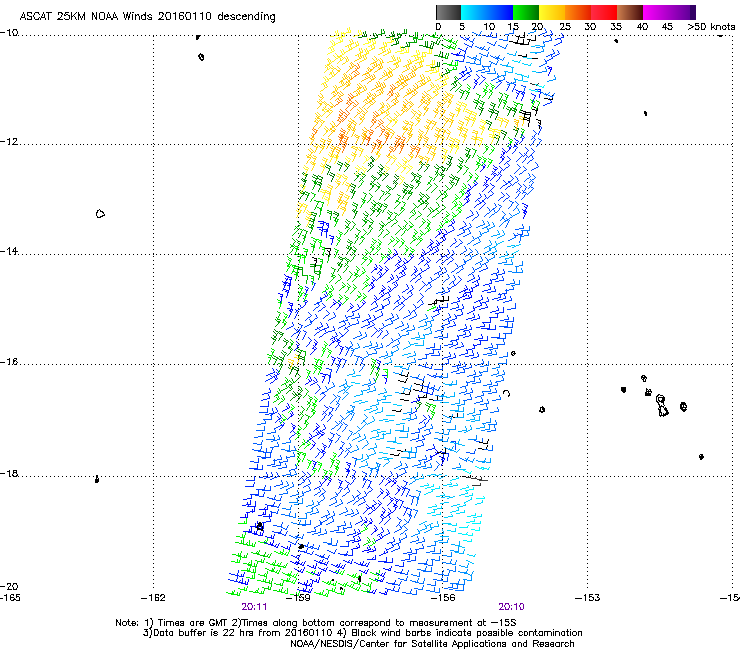
Task: Click the '-18' latitude axis label
Action: tap(9, 473)
